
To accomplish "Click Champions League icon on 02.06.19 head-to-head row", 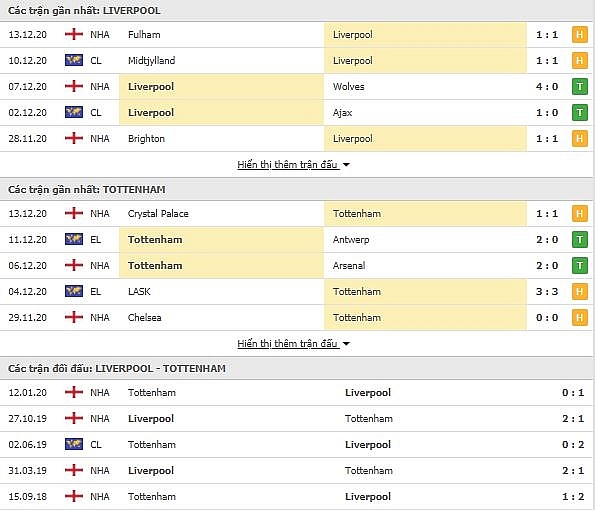I will (x=74, y=444).
